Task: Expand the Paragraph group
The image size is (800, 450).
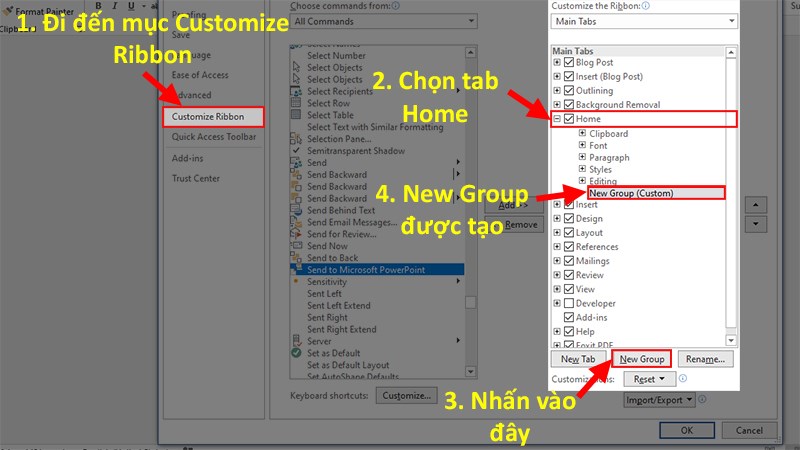Action: 582,157
